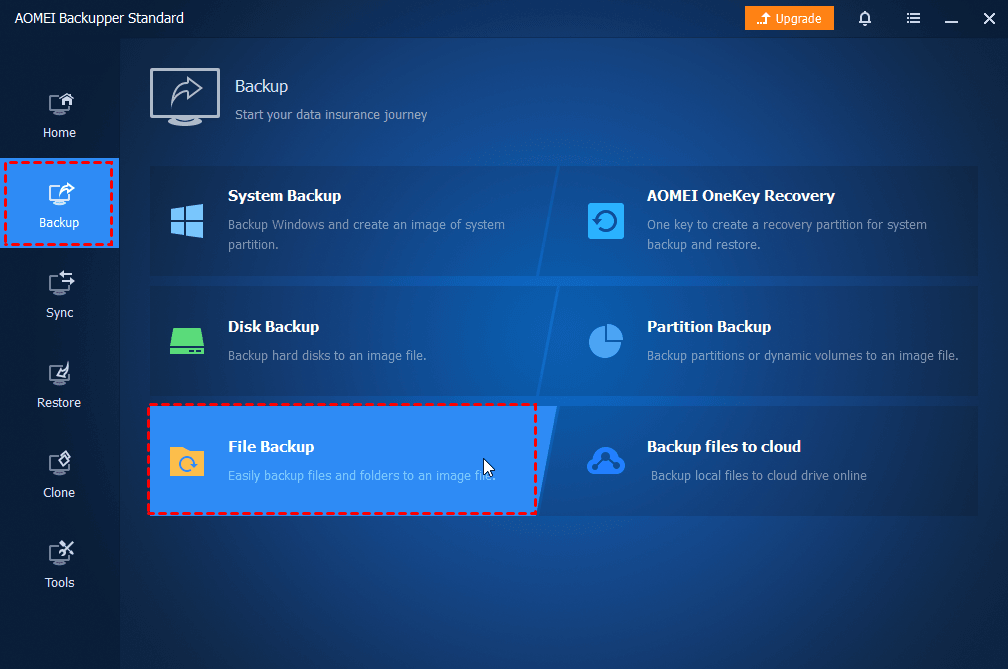The width and height of the screenshot is (1008, 669).
Task: Click the Backup monitor header icon
Action: click(x=185, y=96)
